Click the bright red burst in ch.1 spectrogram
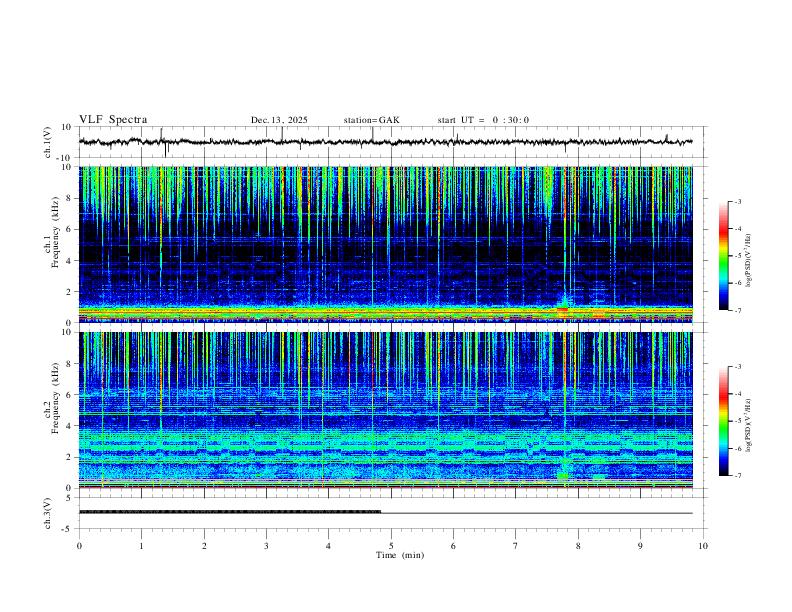This screenshot has width=792, height=612. tap(562, 309)
